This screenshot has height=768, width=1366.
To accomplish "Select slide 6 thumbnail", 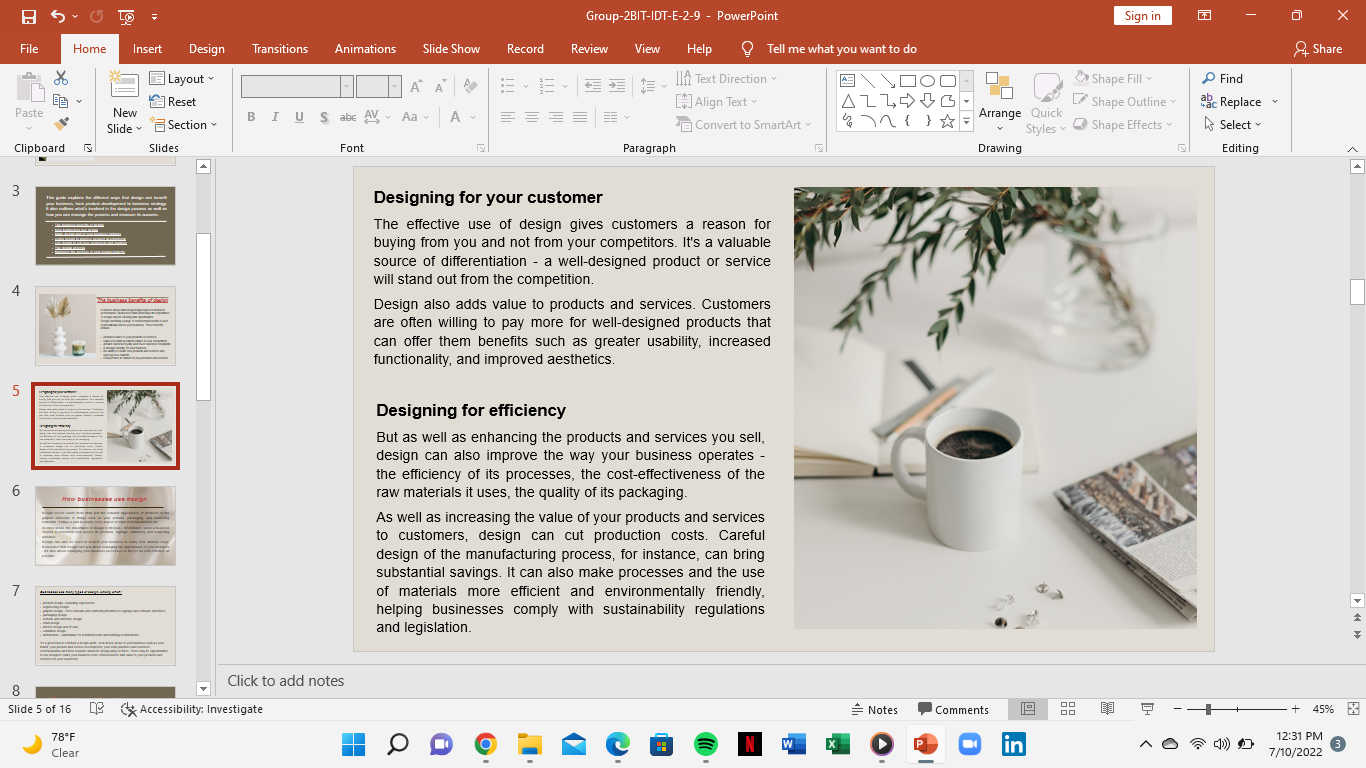I will tap(105, 526).
